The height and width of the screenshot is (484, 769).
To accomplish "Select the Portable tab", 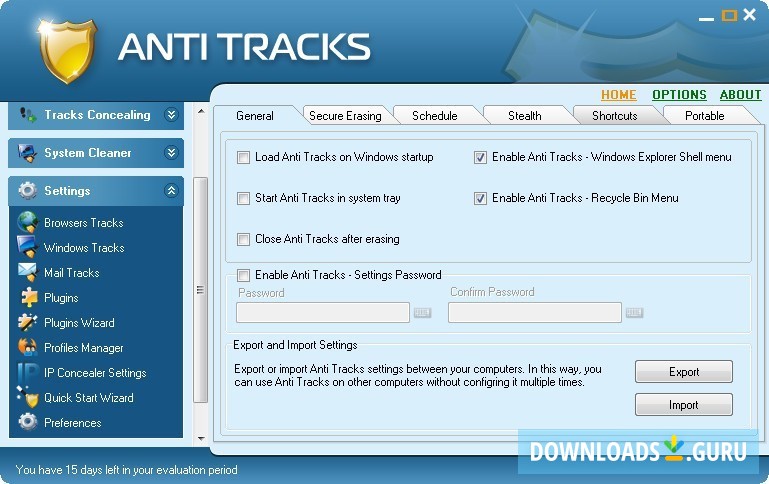I will click(705, 116).
